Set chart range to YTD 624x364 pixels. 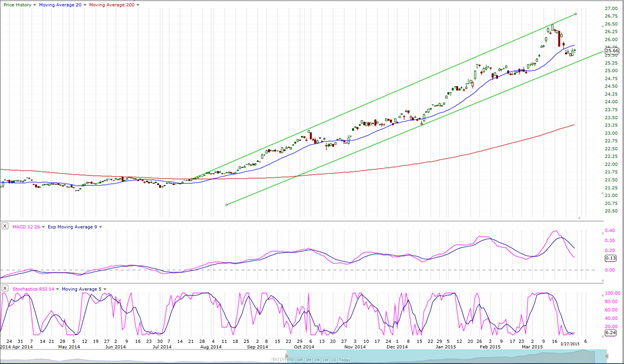coord(291,360)
